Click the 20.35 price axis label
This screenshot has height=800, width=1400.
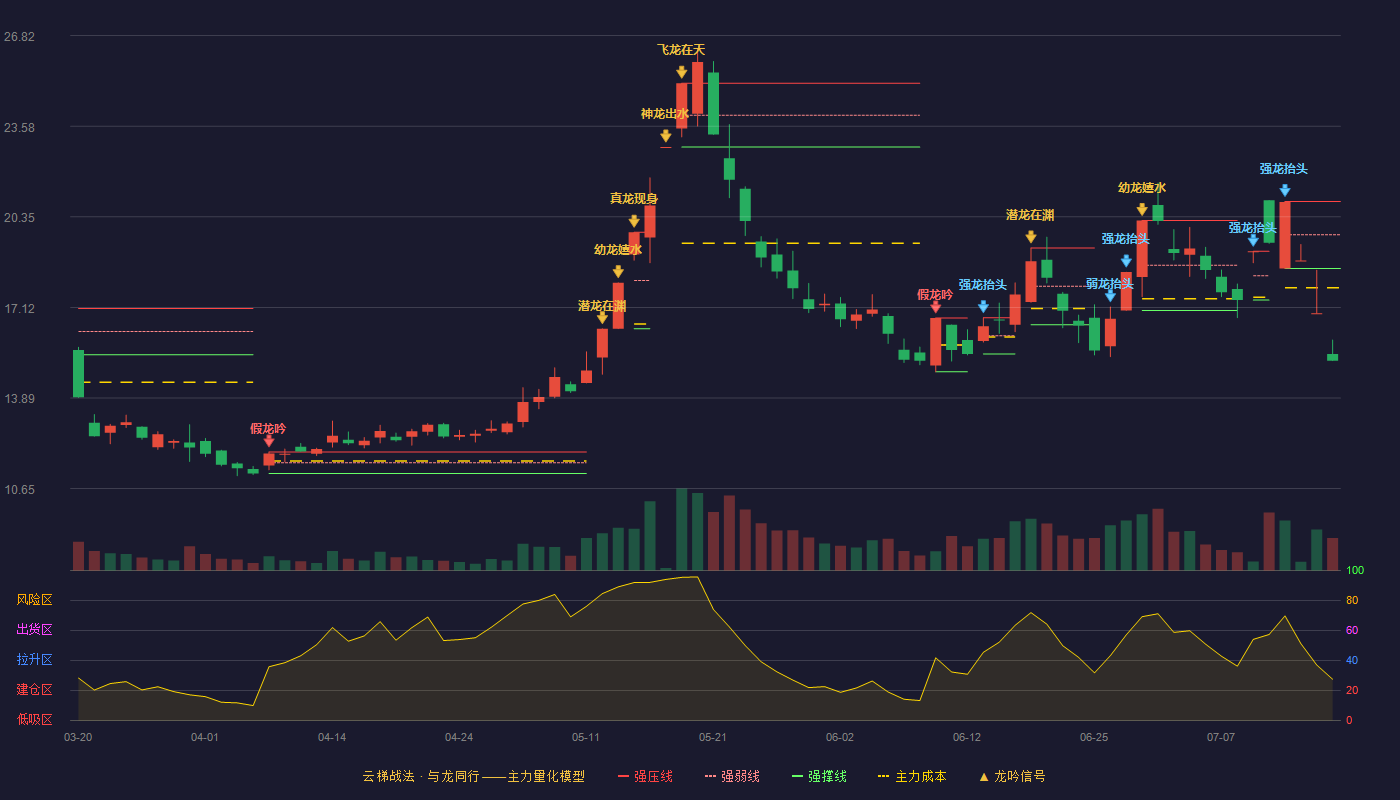click(x=19, y=218)
